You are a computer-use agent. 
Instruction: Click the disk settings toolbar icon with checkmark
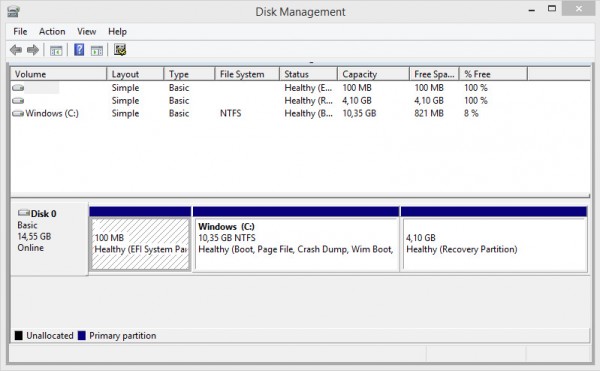click(x=120, y=50)
